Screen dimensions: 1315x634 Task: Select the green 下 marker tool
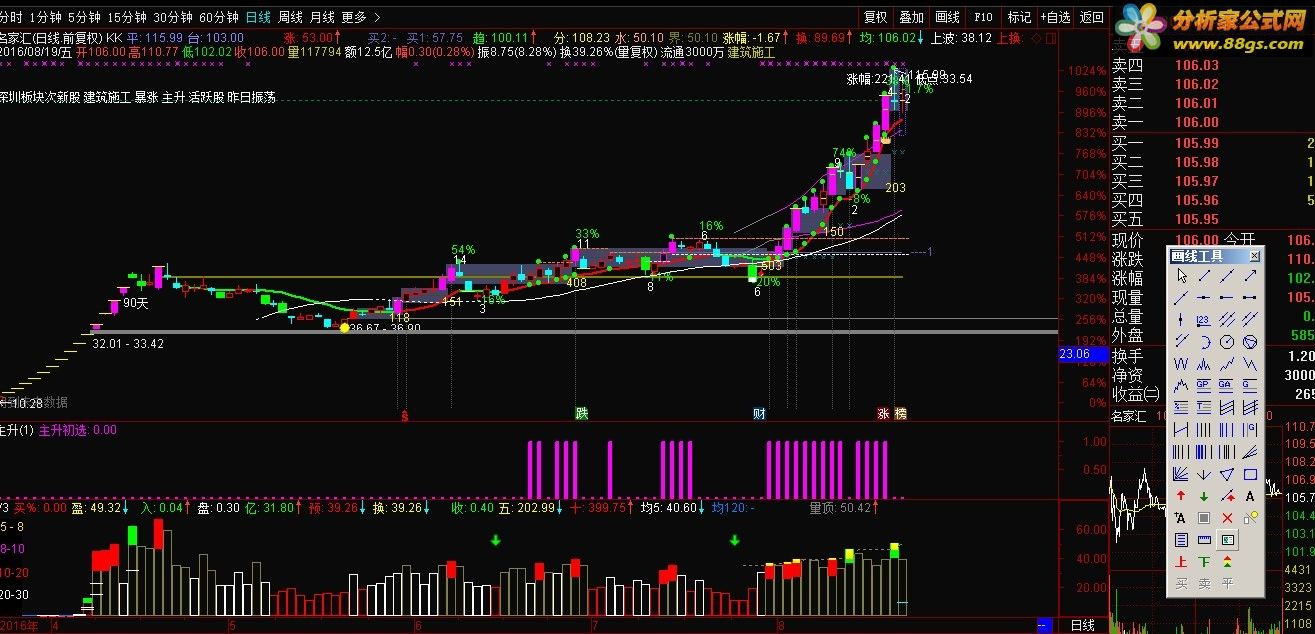(1203, 562)
